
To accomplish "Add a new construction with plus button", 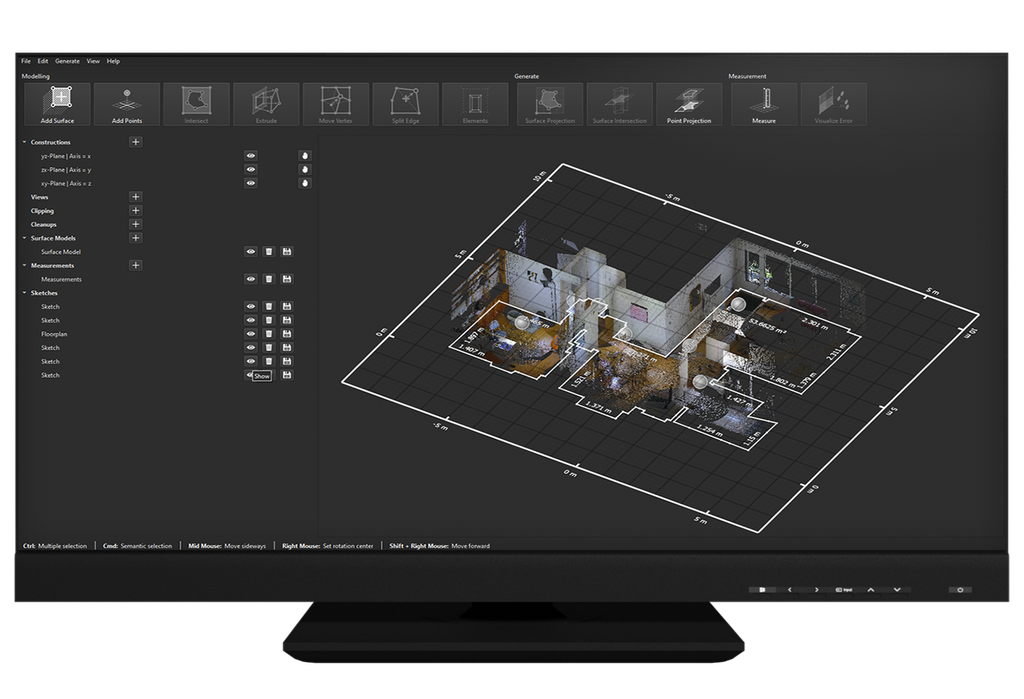I will point(136,142).
